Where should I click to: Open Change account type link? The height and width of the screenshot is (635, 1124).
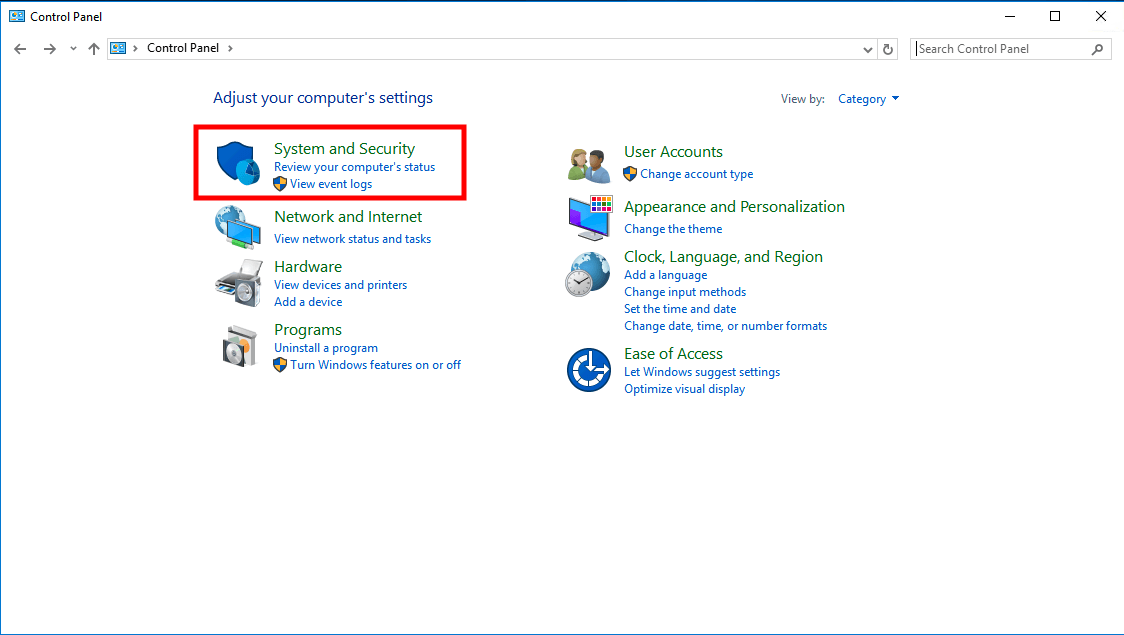697,174
